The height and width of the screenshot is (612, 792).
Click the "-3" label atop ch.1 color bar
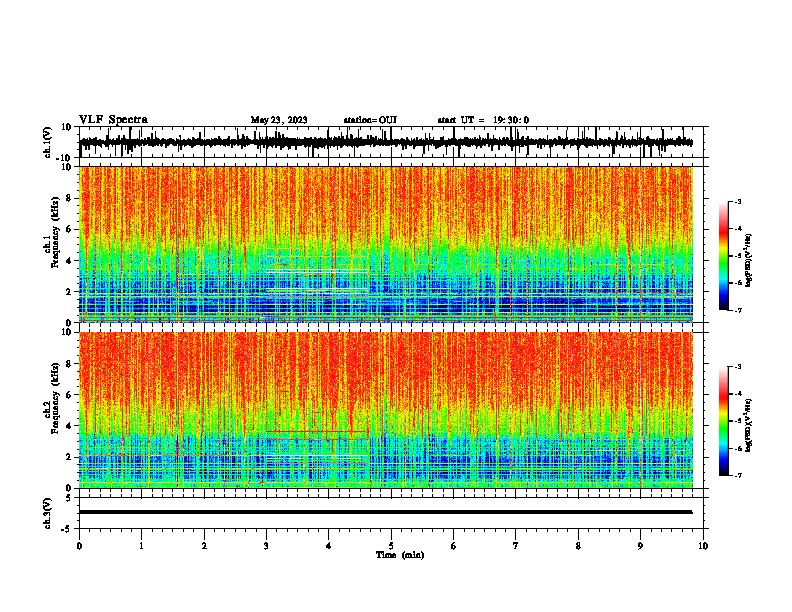click(737, 201)
